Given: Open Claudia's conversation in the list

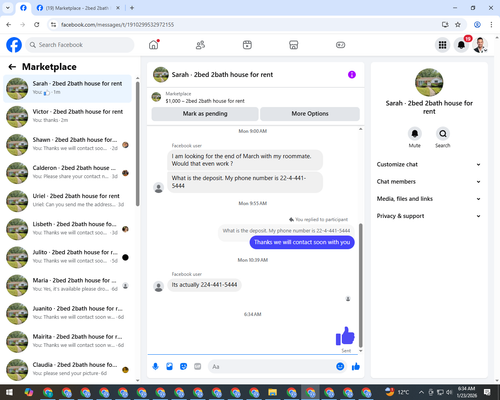Looking at the screenshot, I should pos(67,370).
